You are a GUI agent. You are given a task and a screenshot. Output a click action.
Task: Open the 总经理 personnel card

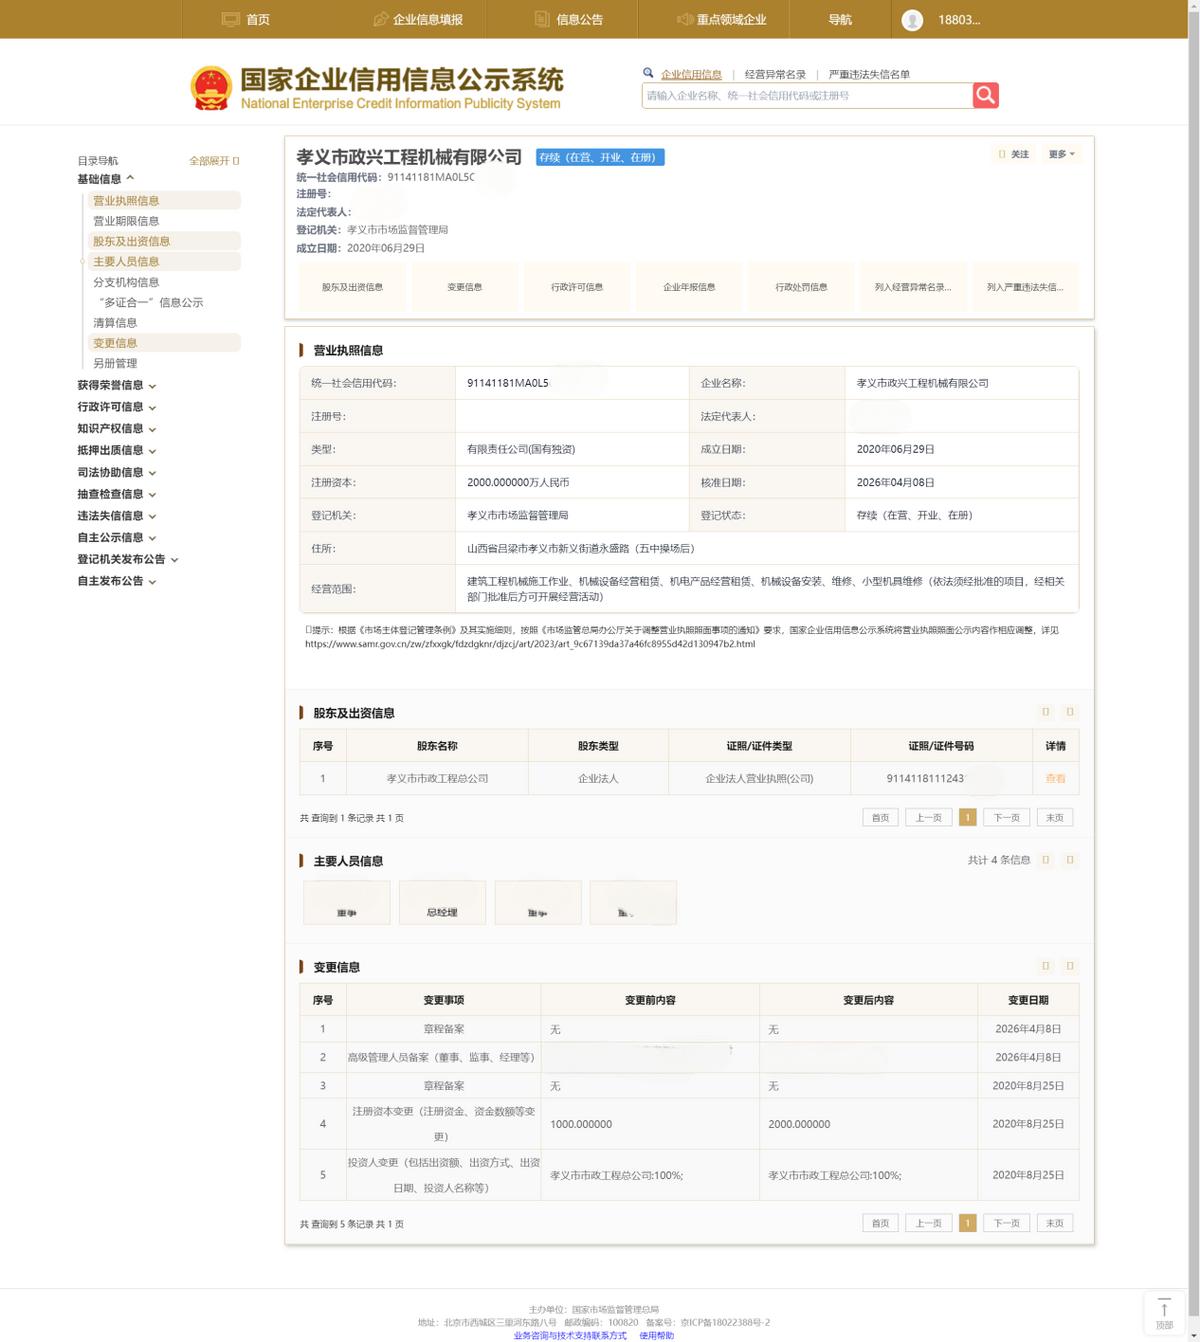(442, 902)
